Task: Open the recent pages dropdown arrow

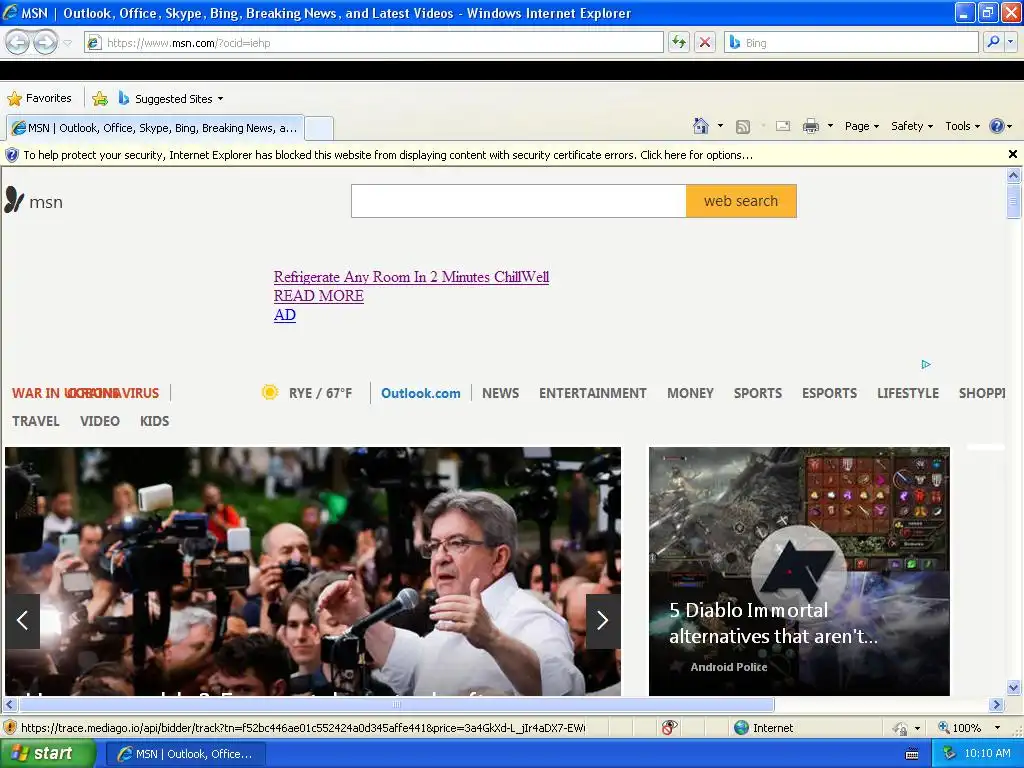Action: pos(68,43)
